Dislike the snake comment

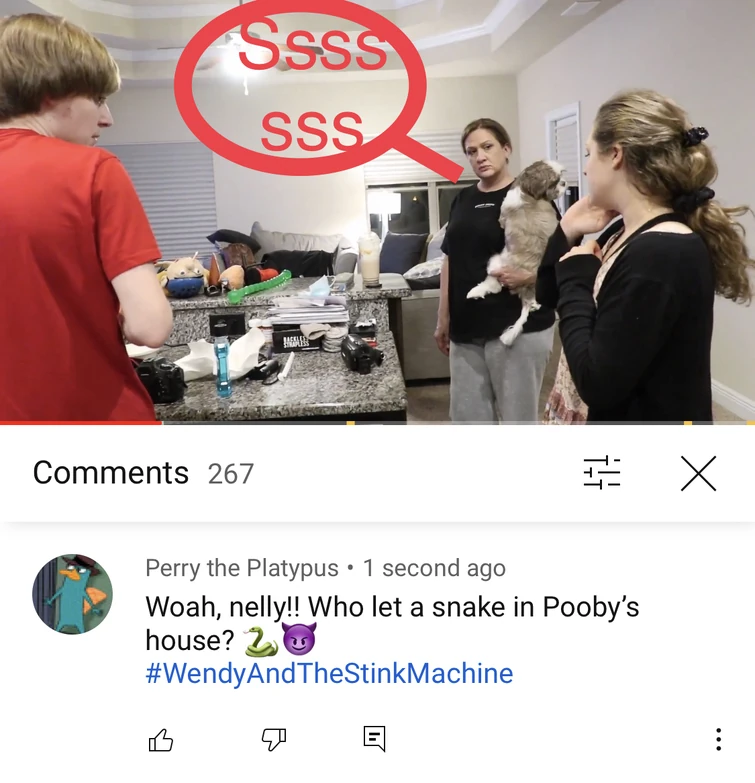tap(274, 740)
